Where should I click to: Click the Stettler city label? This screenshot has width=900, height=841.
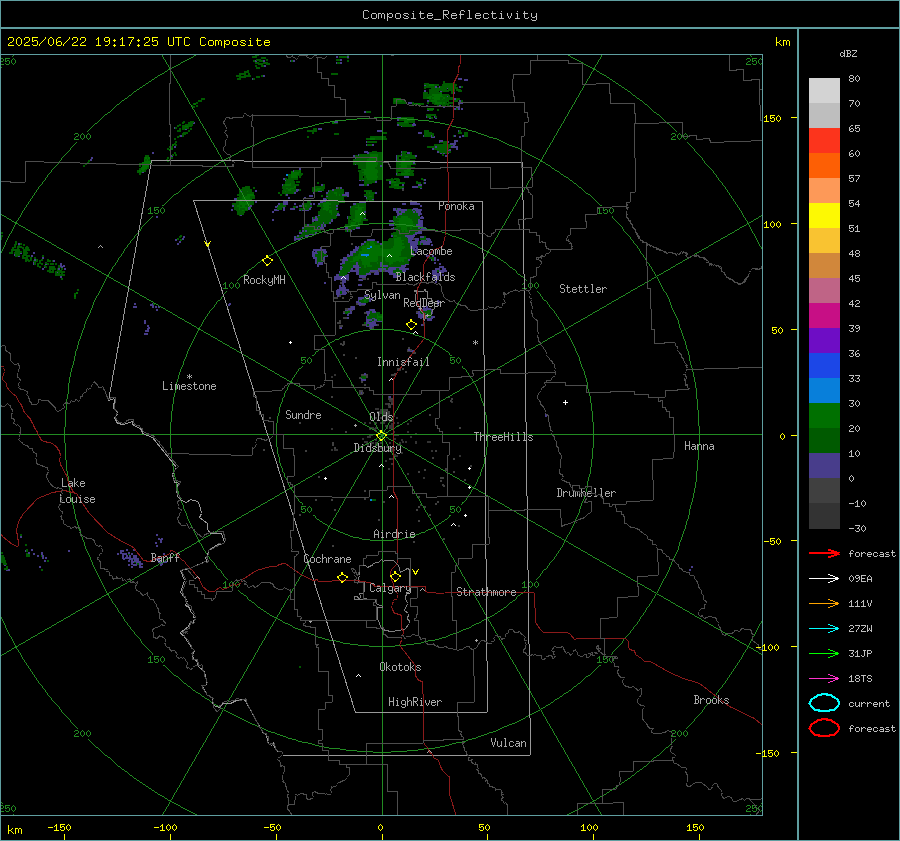[x=583, y=289]
